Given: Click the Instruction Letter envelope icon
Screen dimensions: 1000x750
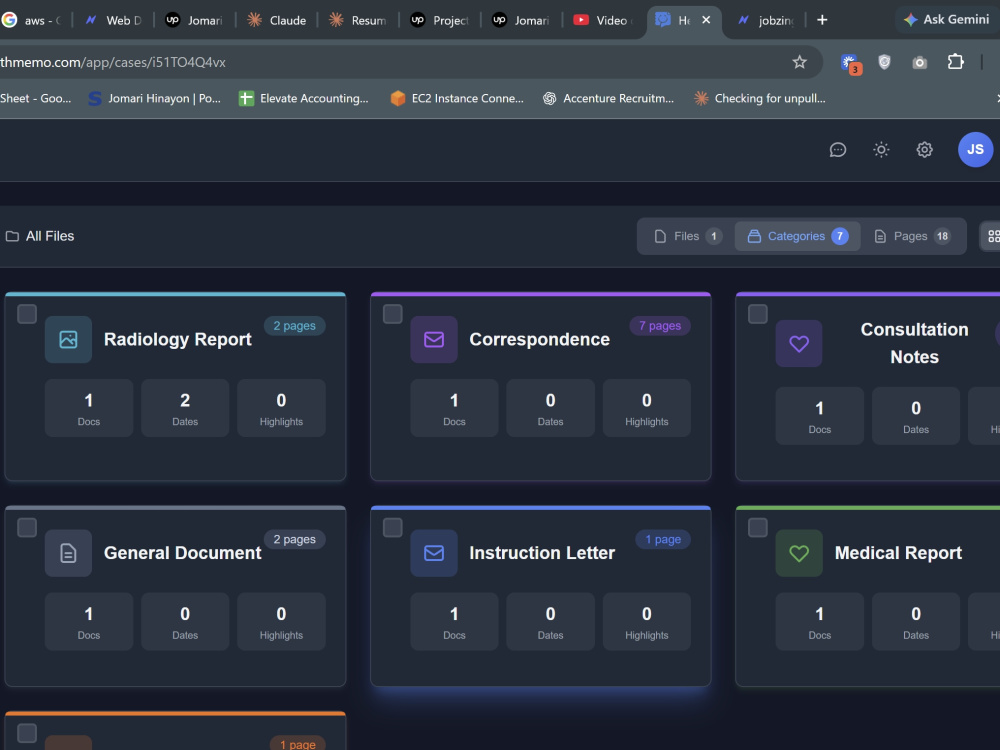Looking at the screenshot, I should coord(434,553).
